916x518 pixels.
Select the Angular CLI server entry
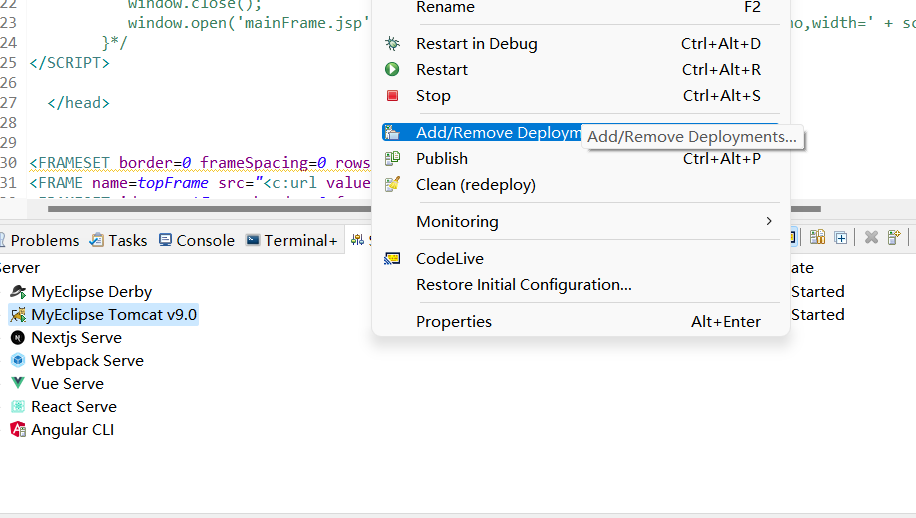[x=72, y=430]
